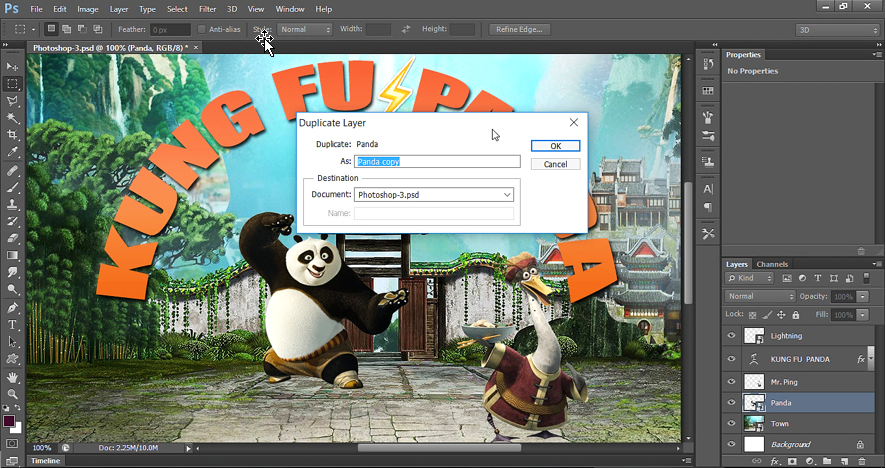Select the Zoom tool in toolbox

coord(12,394)
